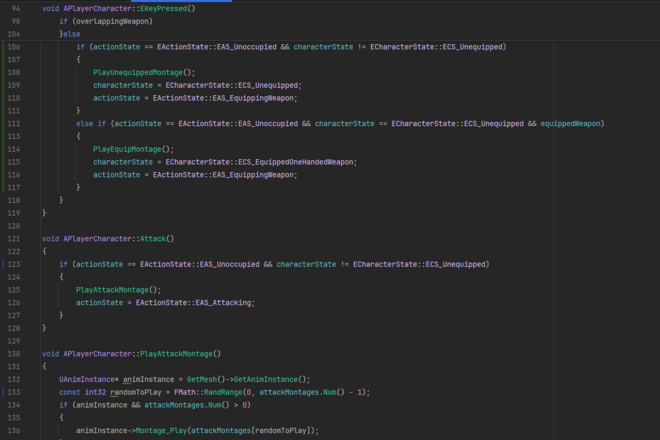
Task: Click line number 121 in gutter
Action: click(x=14, y=239)
